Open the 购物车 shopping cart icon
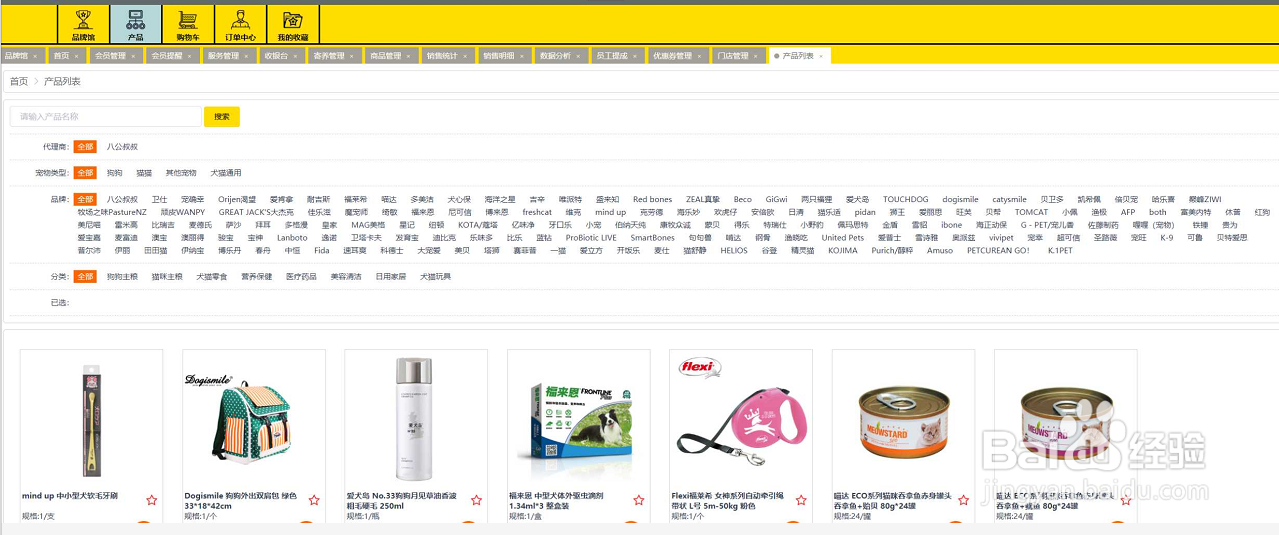Viewport: 1279px width, 535px height. pyautogui.click(x=187, y=24)
